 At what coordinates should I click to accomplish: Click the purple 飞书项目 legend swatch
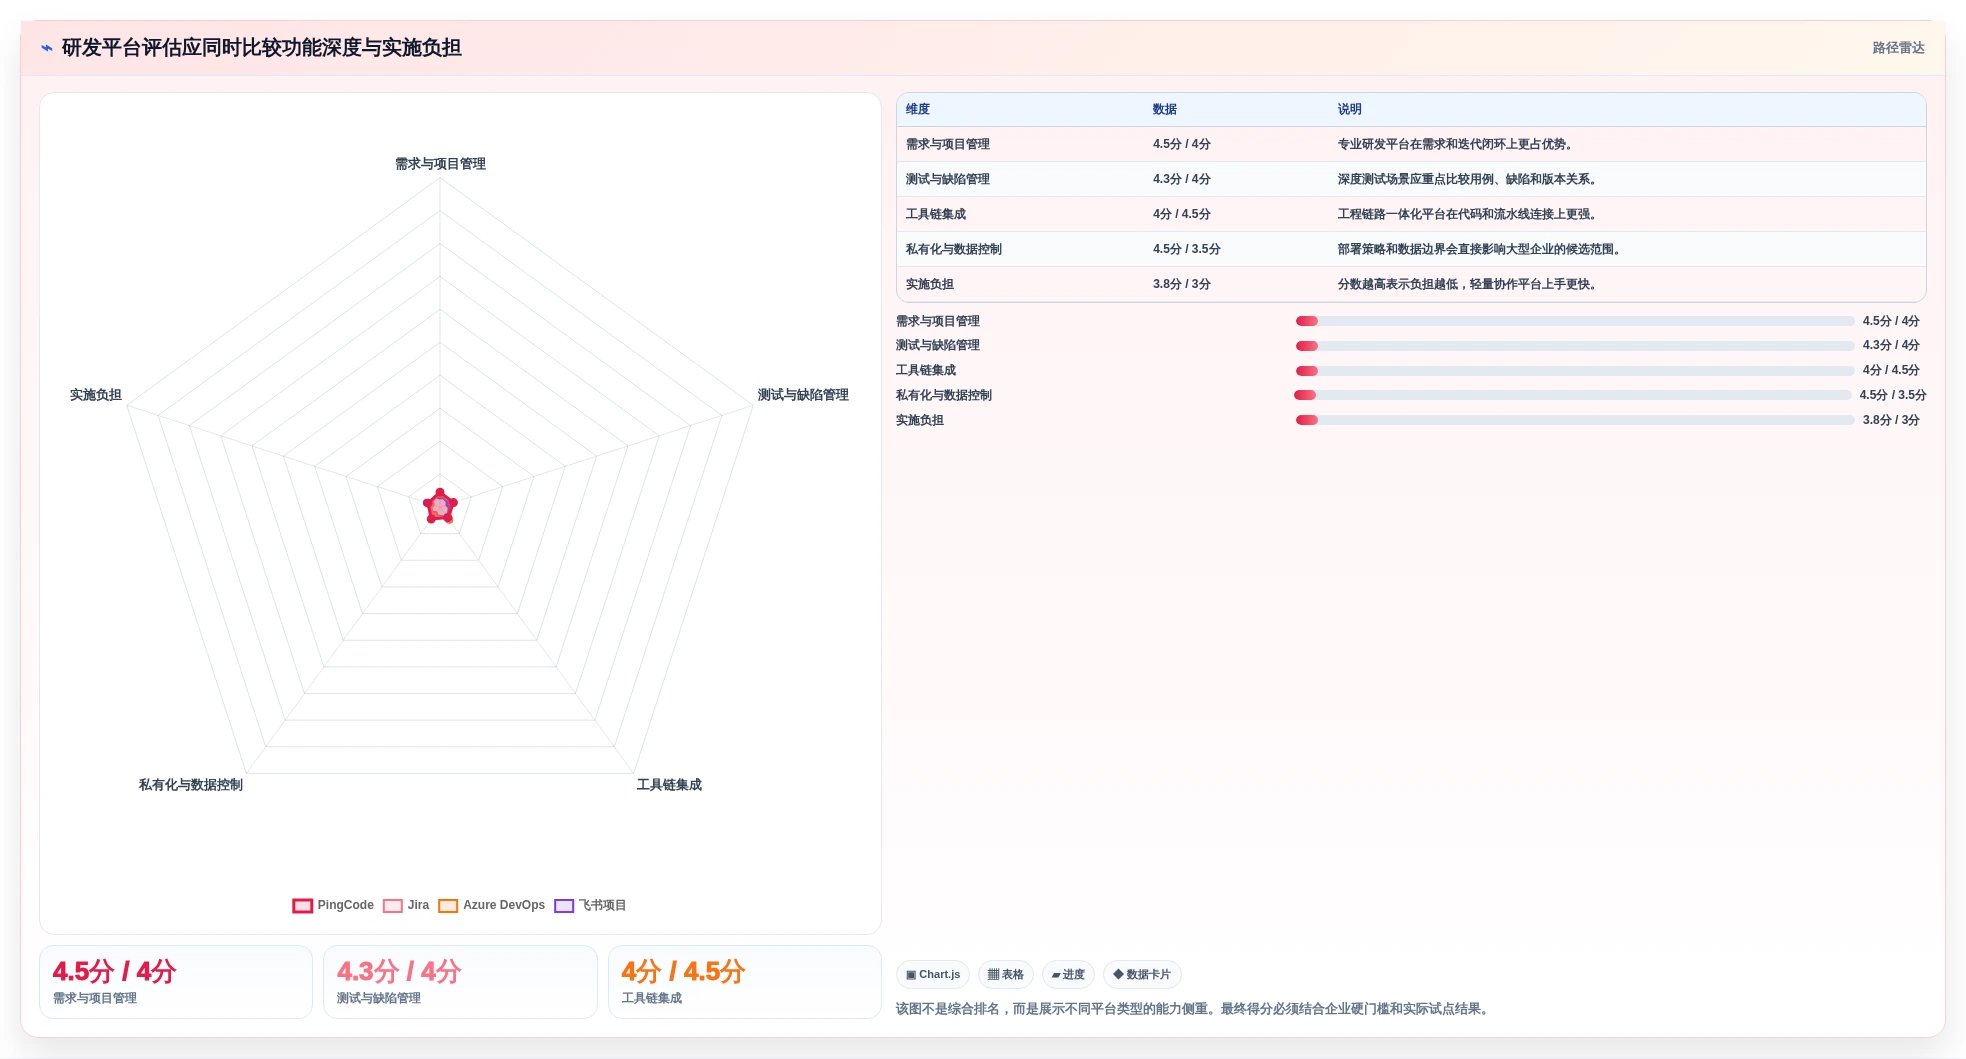[x=564, y=906]
